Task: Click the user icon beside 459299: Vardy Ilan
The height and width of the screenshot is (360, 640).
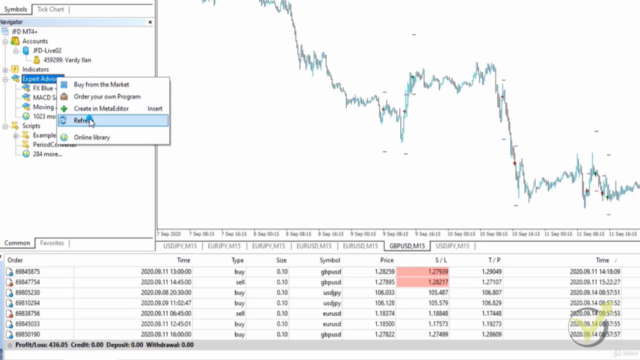Action: click(36, 60)
